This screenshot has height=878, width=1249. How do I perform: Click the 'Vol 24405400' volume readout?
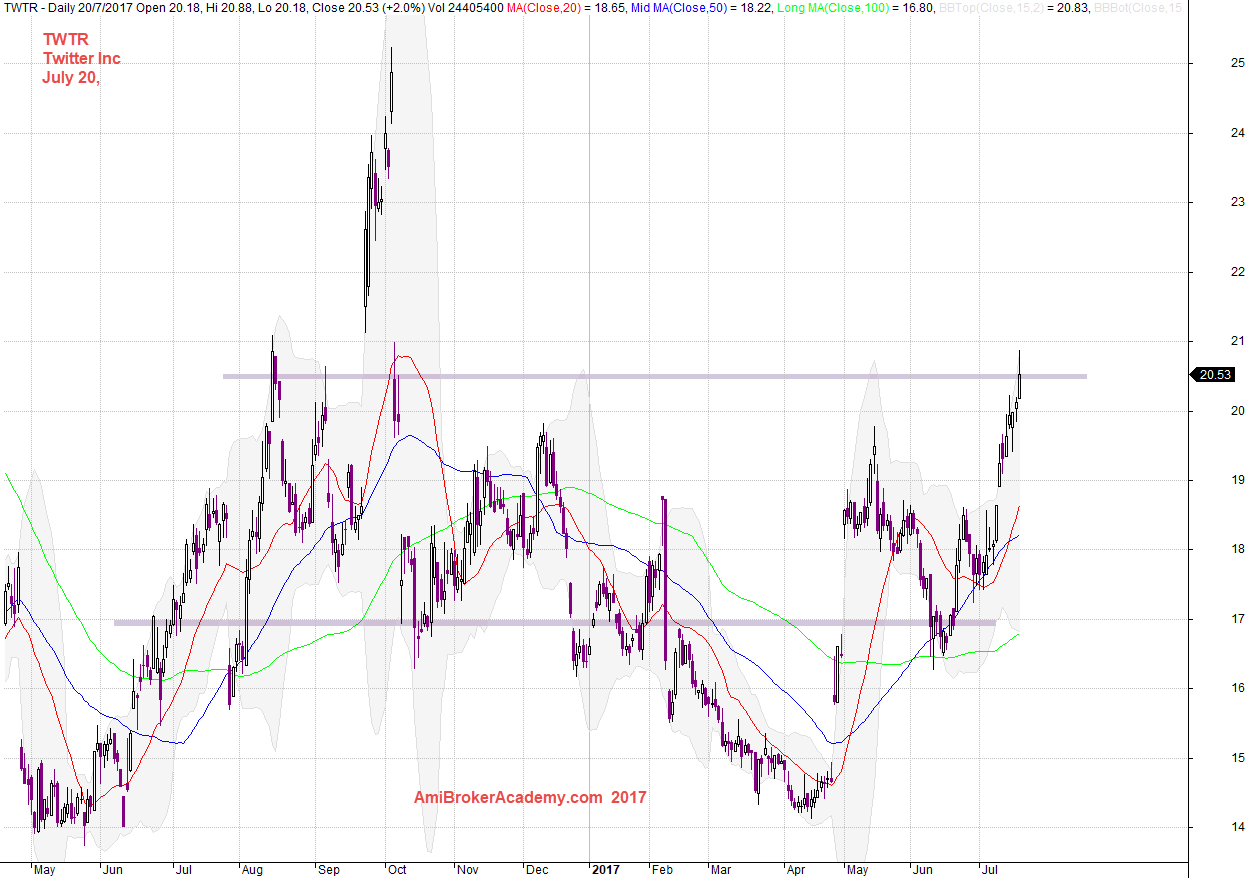[465, 8]
